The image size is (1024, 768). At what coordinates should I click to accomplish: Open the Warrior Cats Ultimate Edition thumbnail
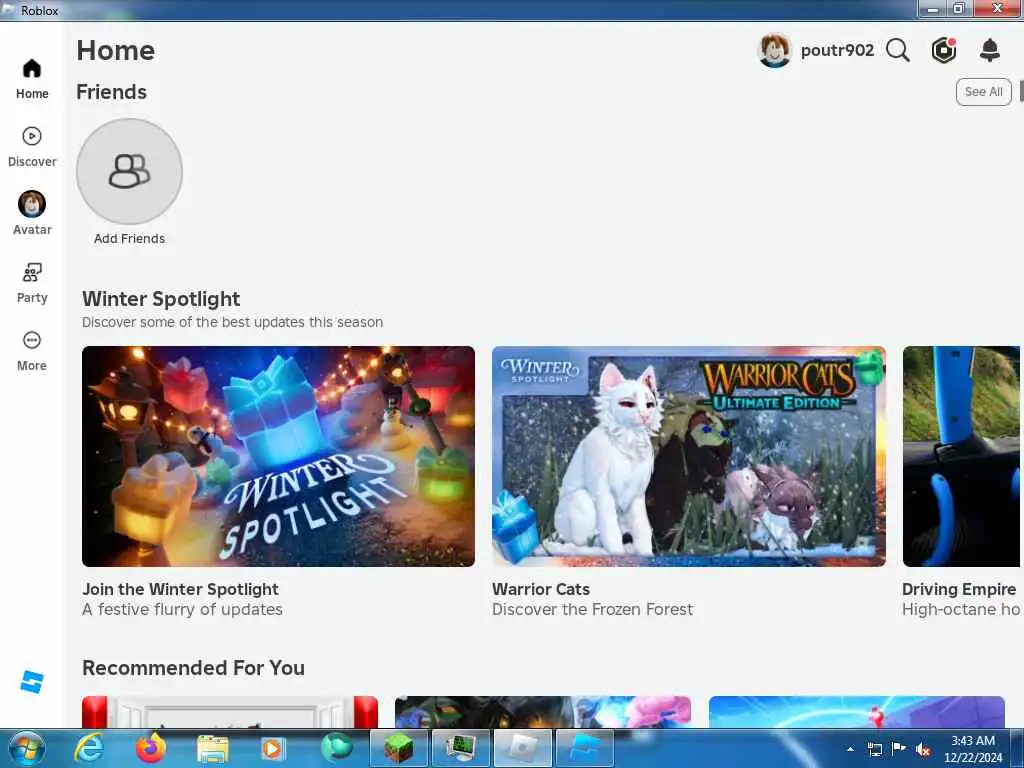coord(689,456)
